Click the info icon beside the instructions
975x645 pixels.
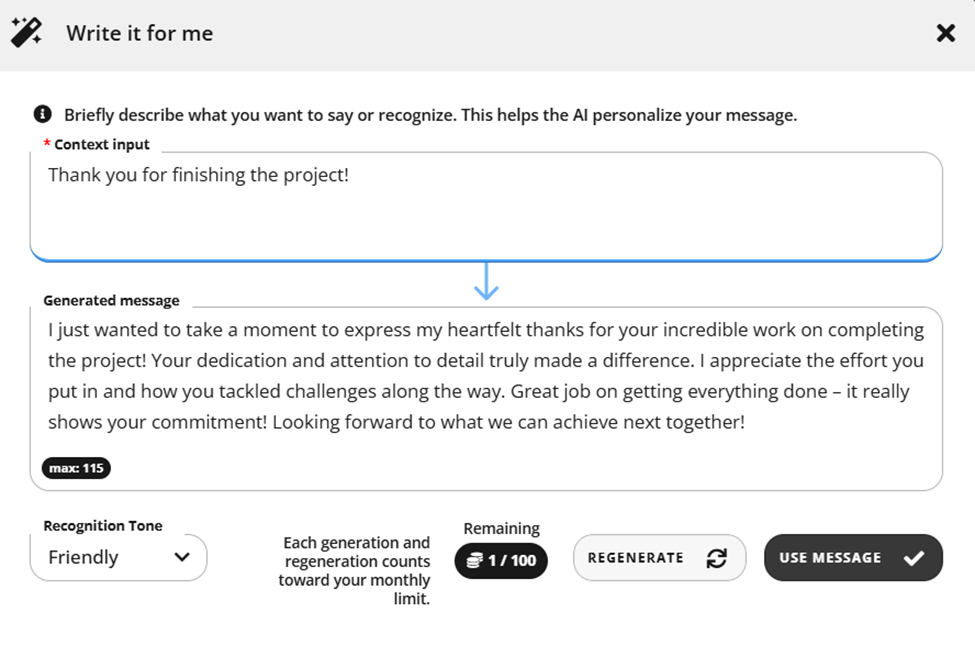click(42, 114)
